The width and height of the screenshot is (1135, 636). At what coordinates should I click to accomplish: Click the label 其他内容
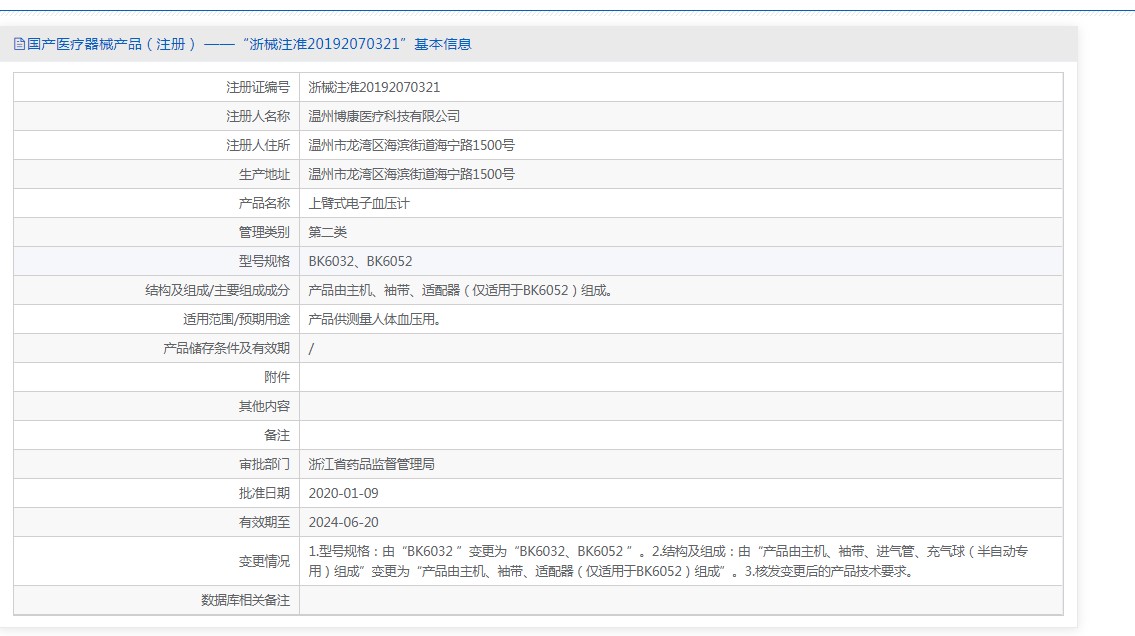point(264,406)
